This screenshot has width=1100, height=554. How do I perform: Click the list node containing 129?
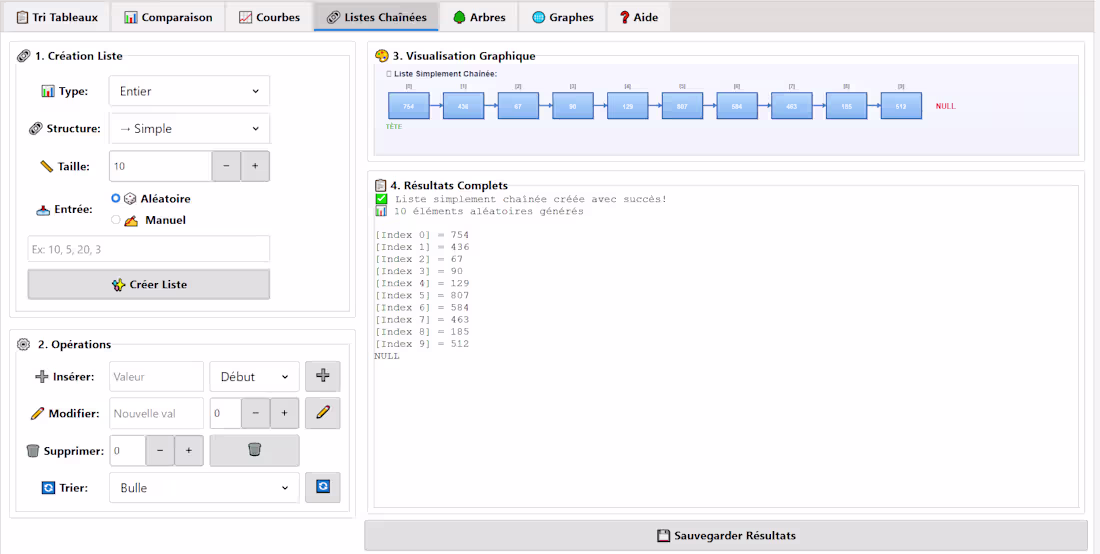[628, 106]
